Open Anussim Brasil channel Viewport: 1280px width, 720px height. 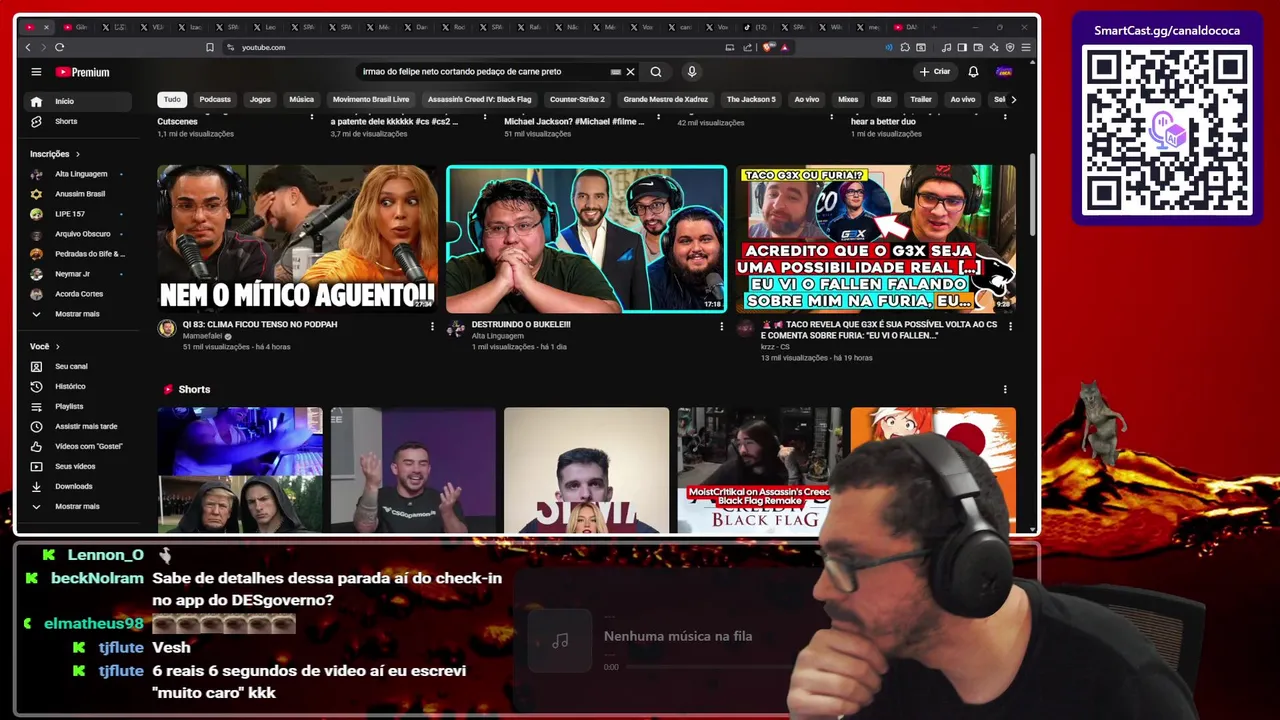[x=78, y=194]
